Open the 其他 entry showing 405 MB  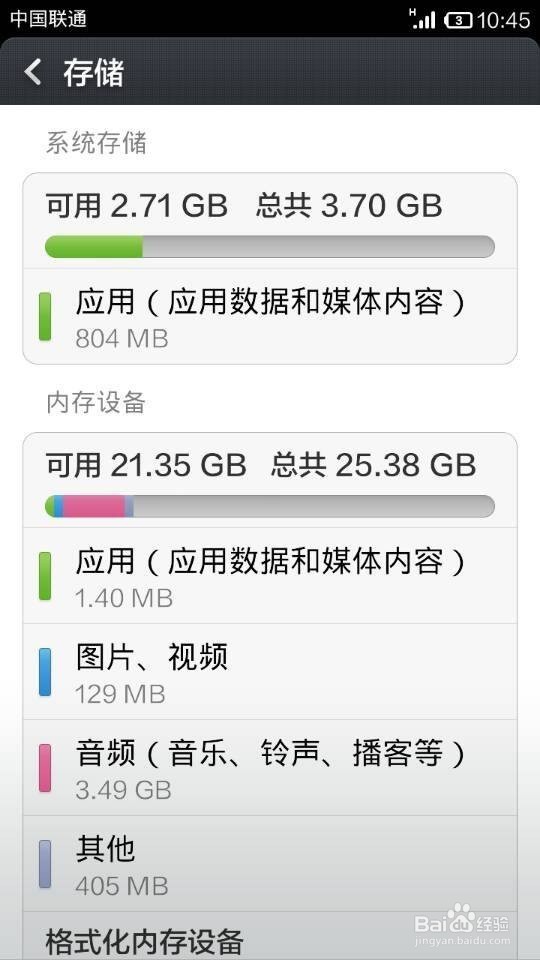click(x=270, y=864)
